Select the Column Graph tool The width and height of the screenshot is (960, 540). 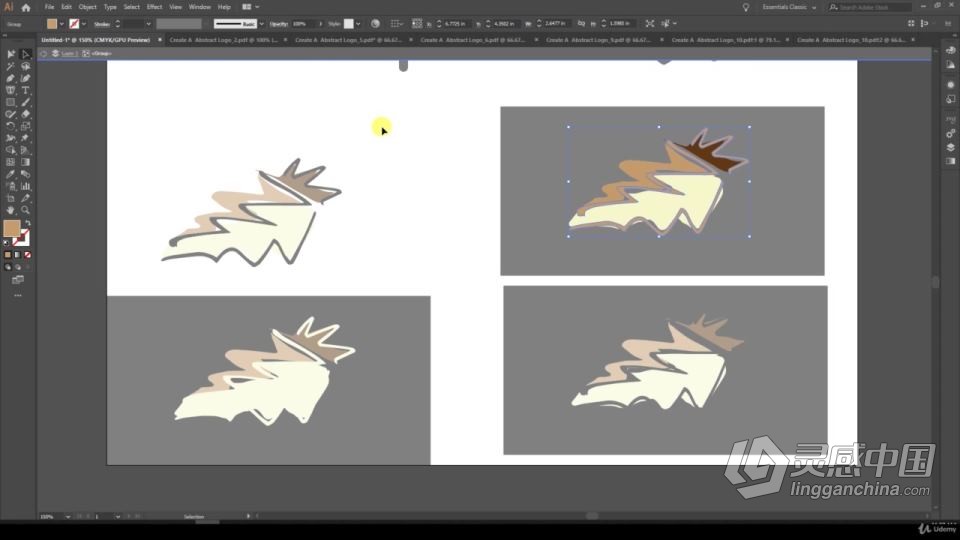(25, 186)
